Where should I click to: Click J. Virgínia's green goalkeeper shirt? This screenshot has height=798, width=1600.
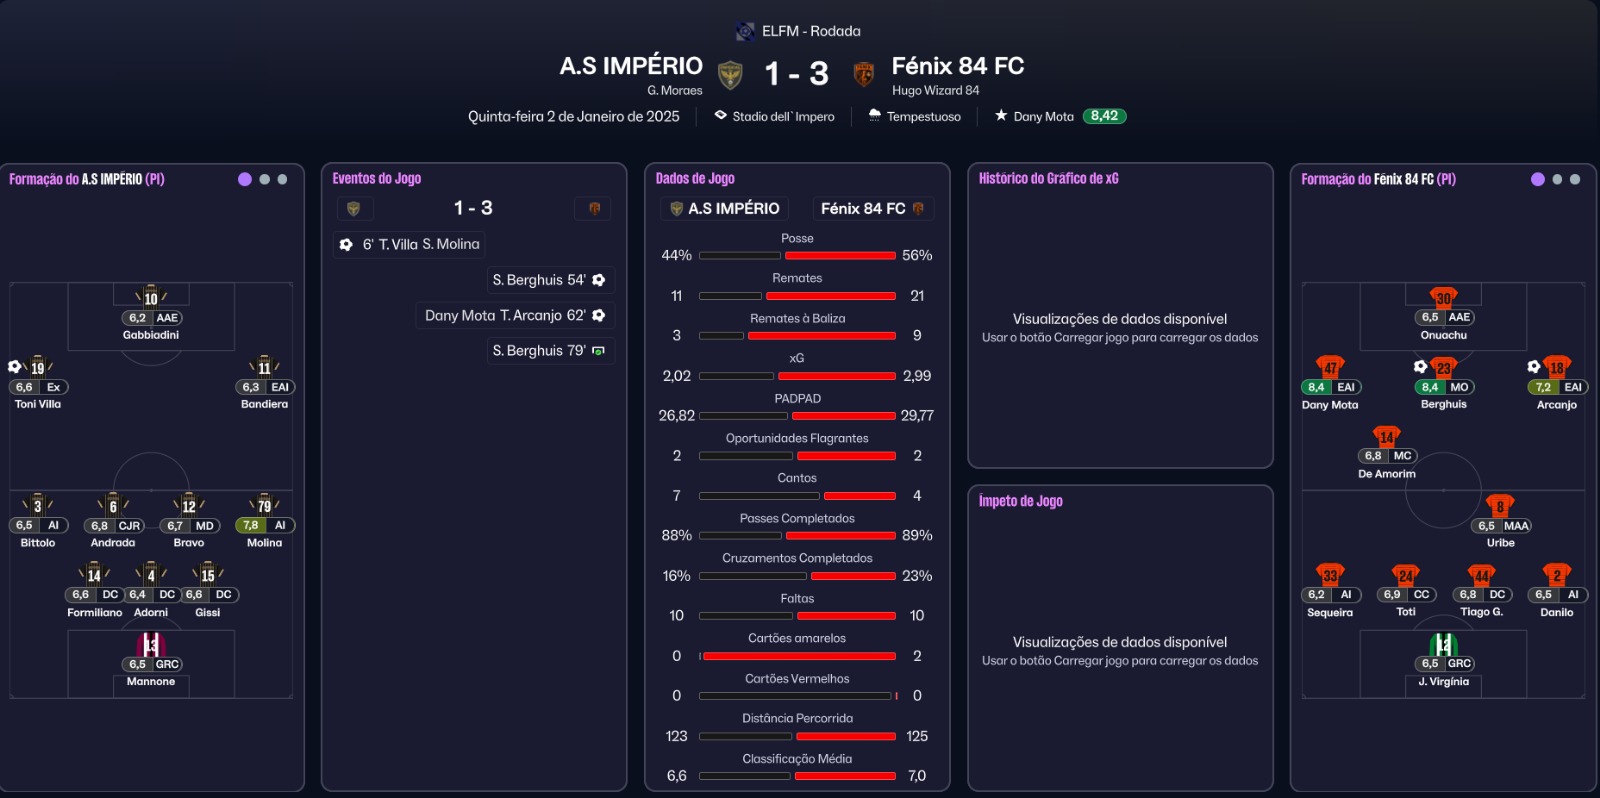1443,644
